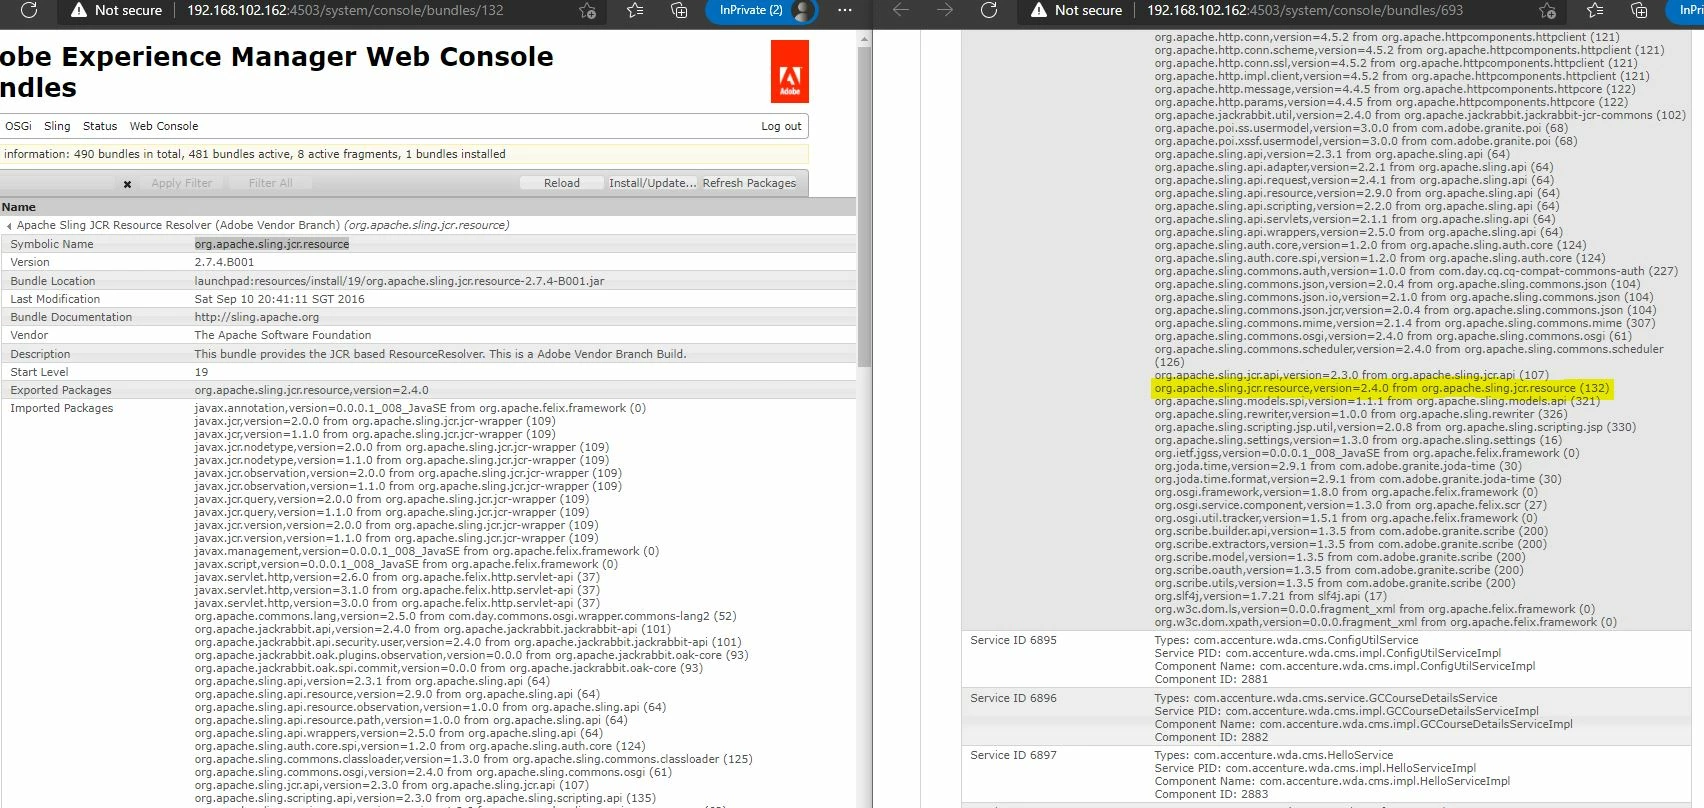Click the Refresh Packages button

[749, 183]
